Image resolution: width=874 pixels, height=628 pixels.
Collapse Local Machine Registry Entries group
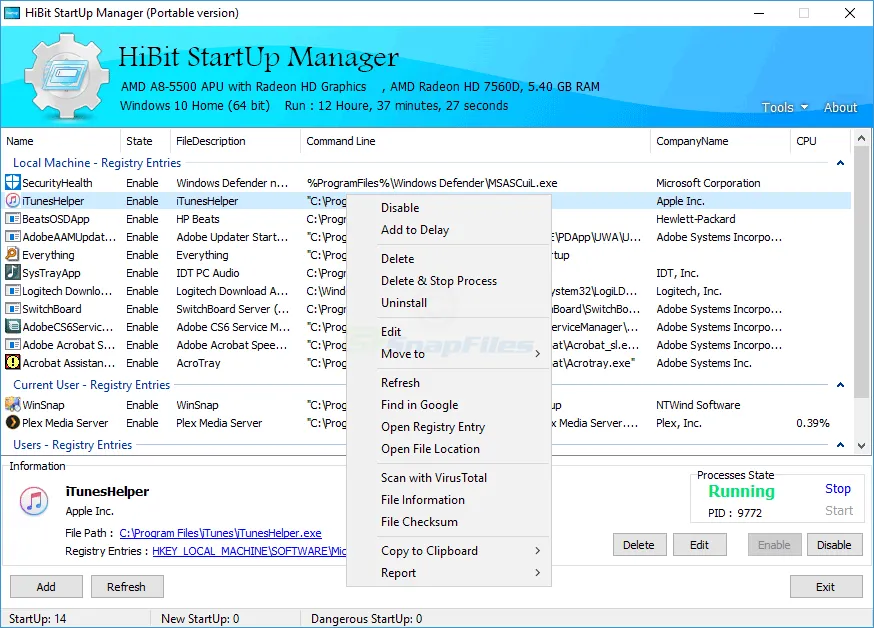point(841,163)
